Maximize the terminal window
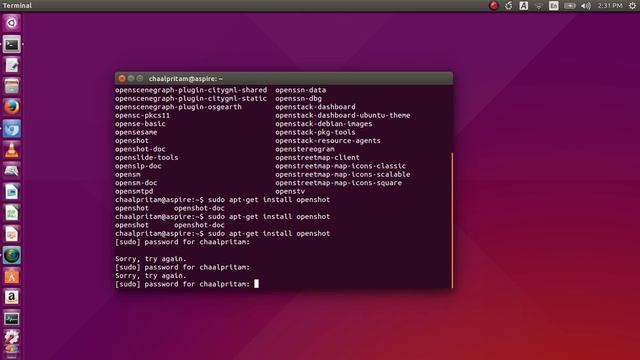 coord(140,78)
